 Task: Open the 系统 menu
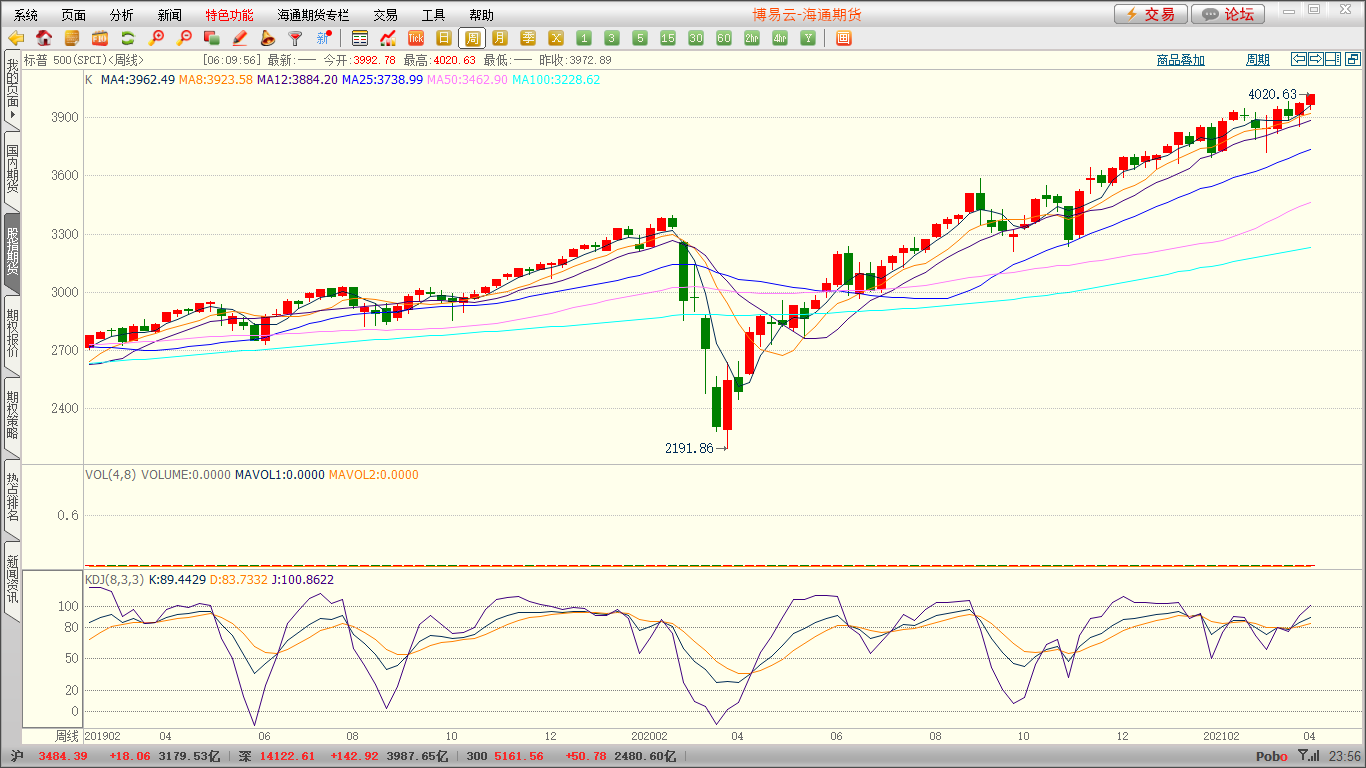click(26, 15)
